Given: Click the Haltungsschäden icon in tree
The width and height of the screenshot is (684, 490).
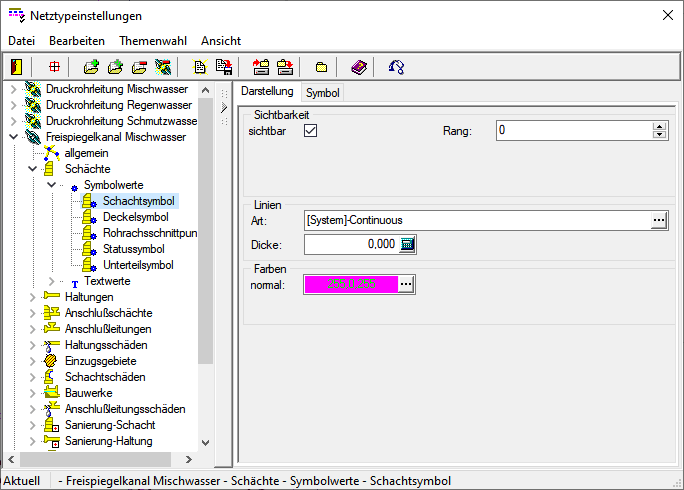Looking at the screenshot, I should 52,345.
